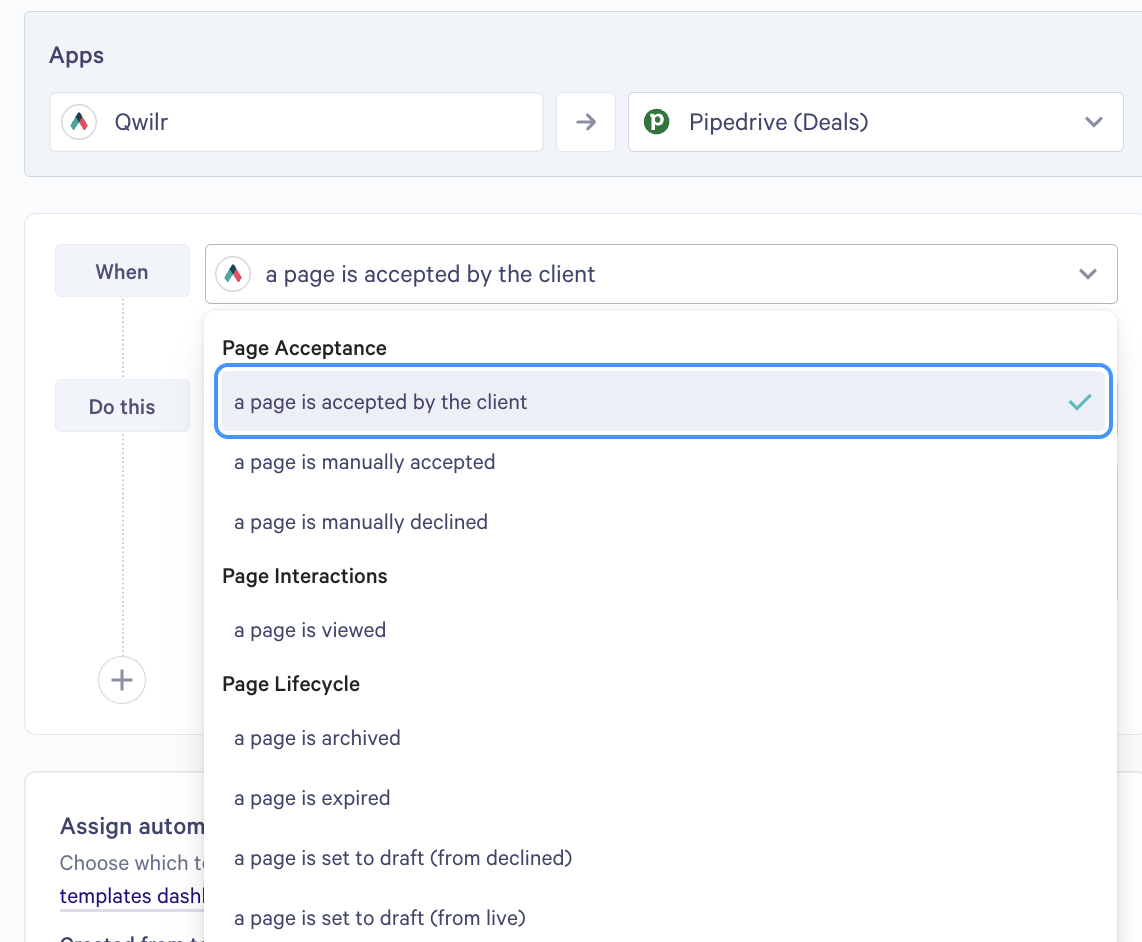Collapse the When trigger dropdown chevron
The image size is (1142, 942).
coord(1088,274)
